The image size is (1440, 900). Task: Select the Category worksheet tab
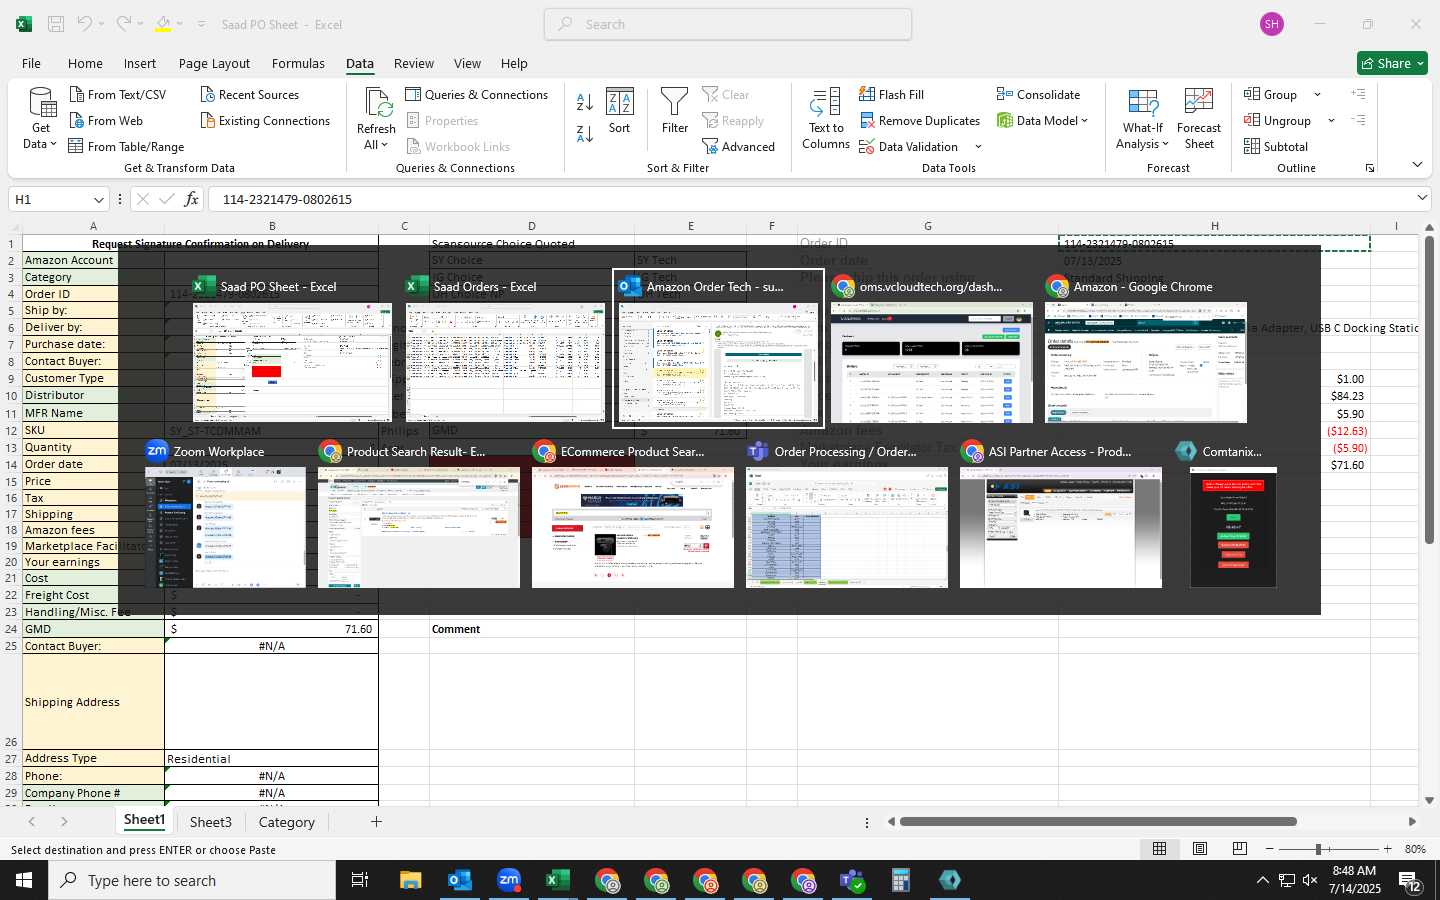coord(287,822)
